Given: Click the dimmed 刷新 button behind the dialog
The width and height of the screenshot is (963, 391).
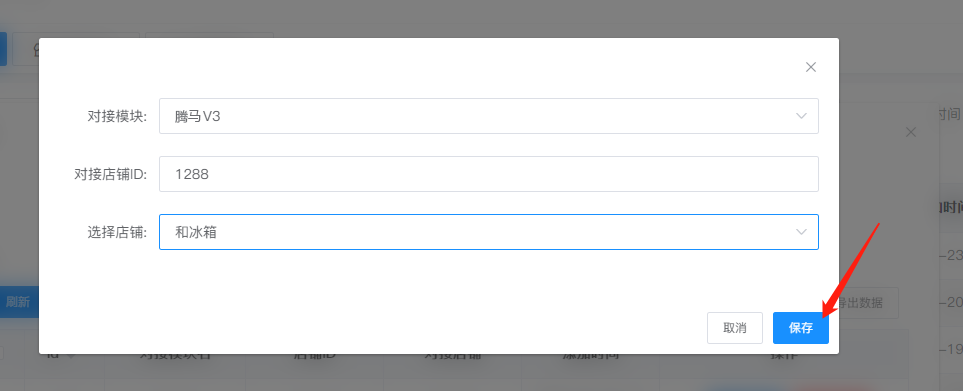Looking at the screenshot, I should coord(19,302).
